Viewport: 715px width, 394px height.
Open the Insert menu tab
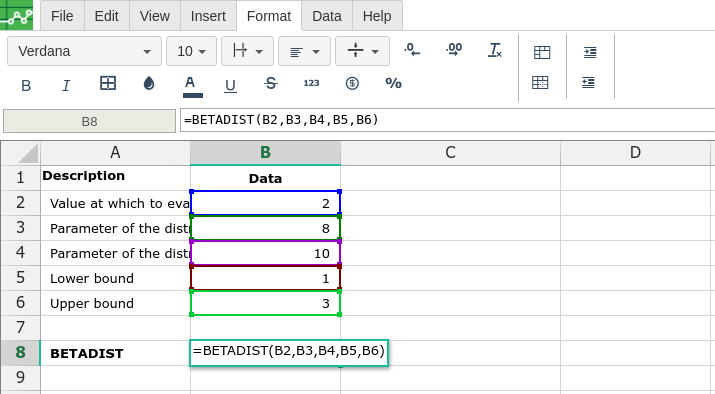pos(208,16)
